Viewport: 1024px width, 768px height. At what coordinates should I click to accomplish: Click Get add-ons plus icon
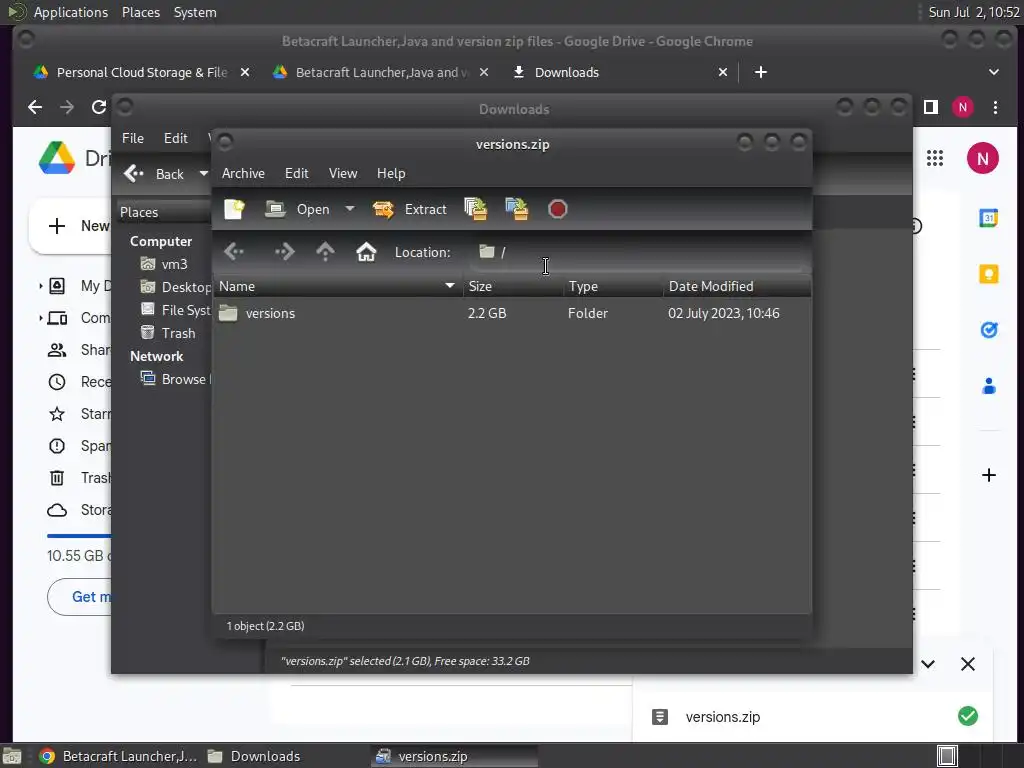[x=989, y=475]
